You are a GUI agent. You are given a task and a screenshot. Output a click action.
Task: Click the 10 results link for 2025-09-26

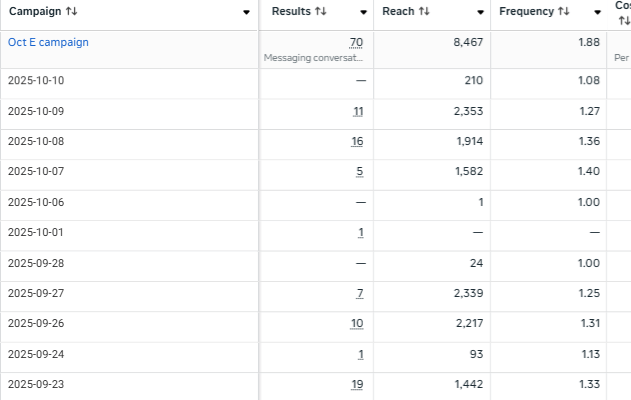coord(357,324)
